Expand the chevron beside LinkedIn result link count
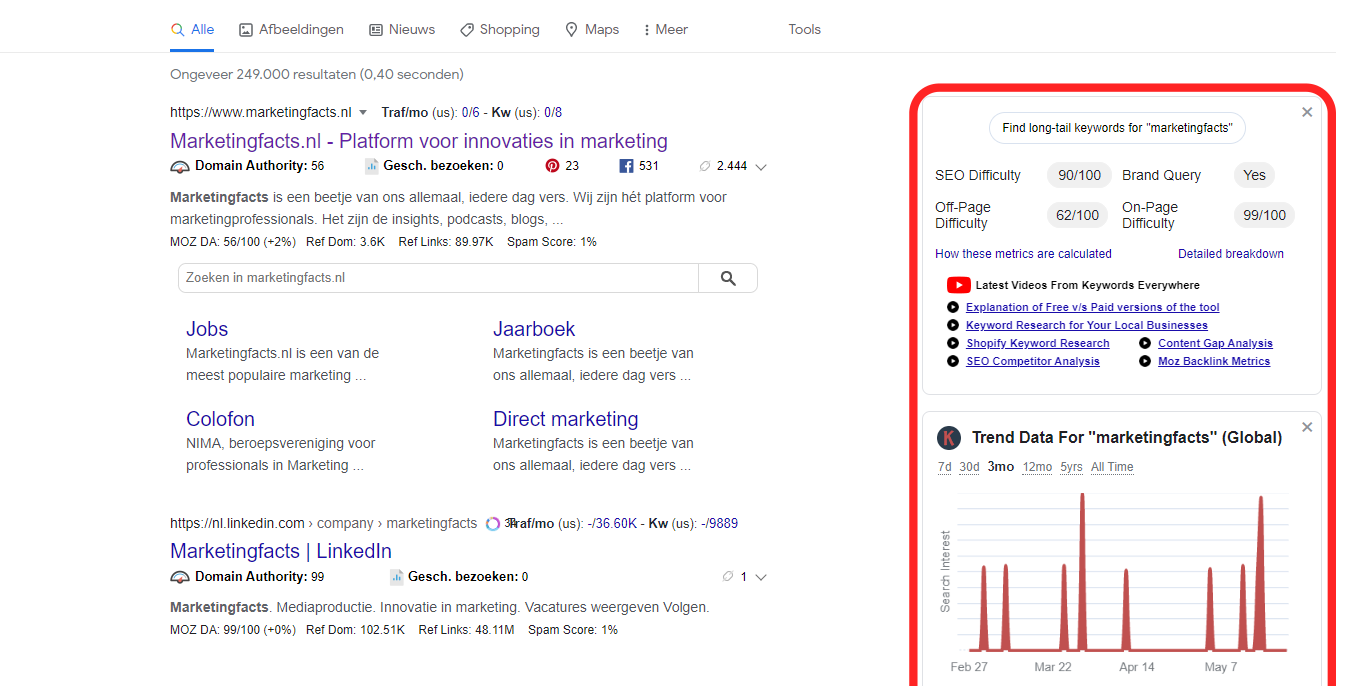1372x686 pixels. (761, 577)
